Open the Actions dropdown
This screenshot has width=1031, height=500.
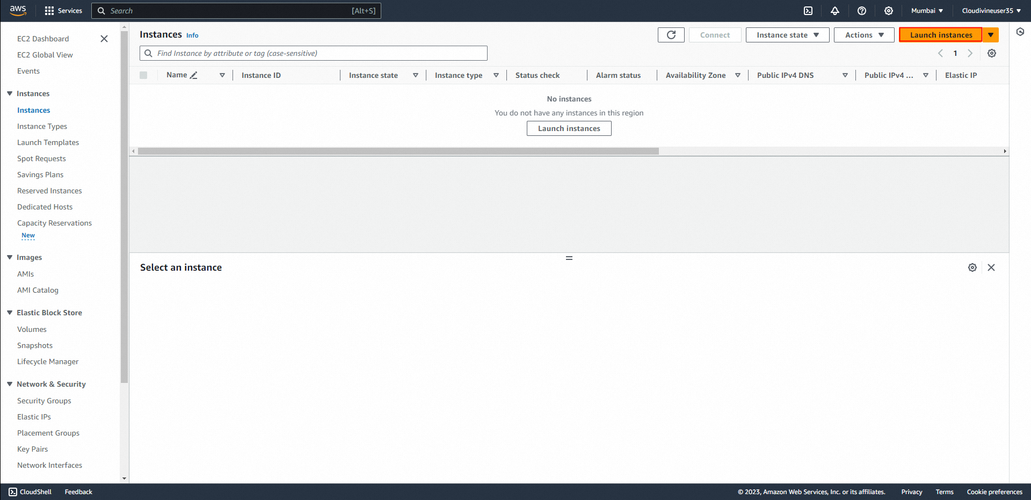point(864,35)
